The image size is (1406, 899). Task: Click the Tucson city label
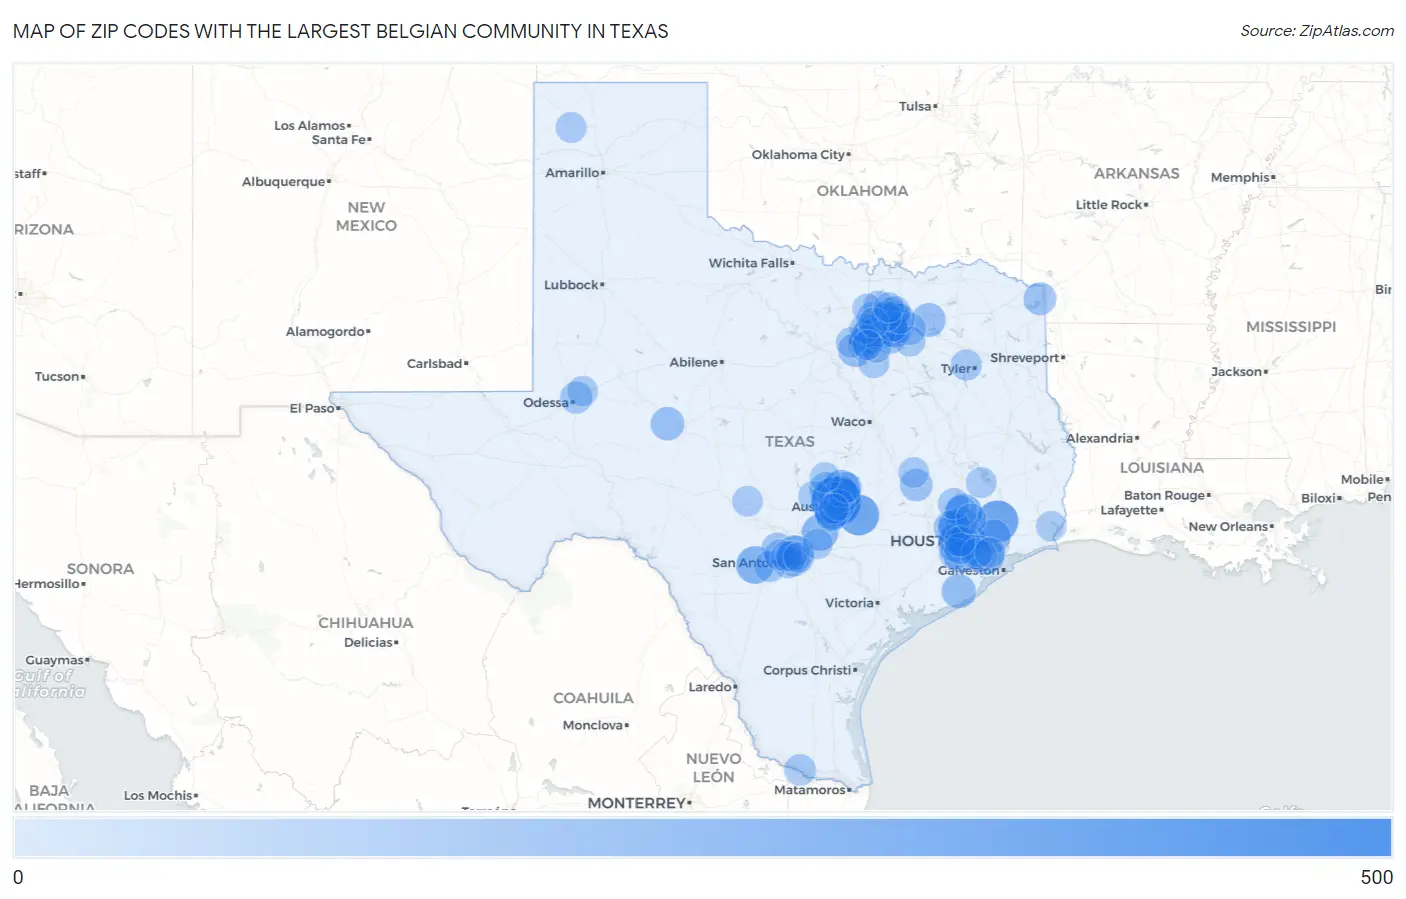click(x=57, y=377)
